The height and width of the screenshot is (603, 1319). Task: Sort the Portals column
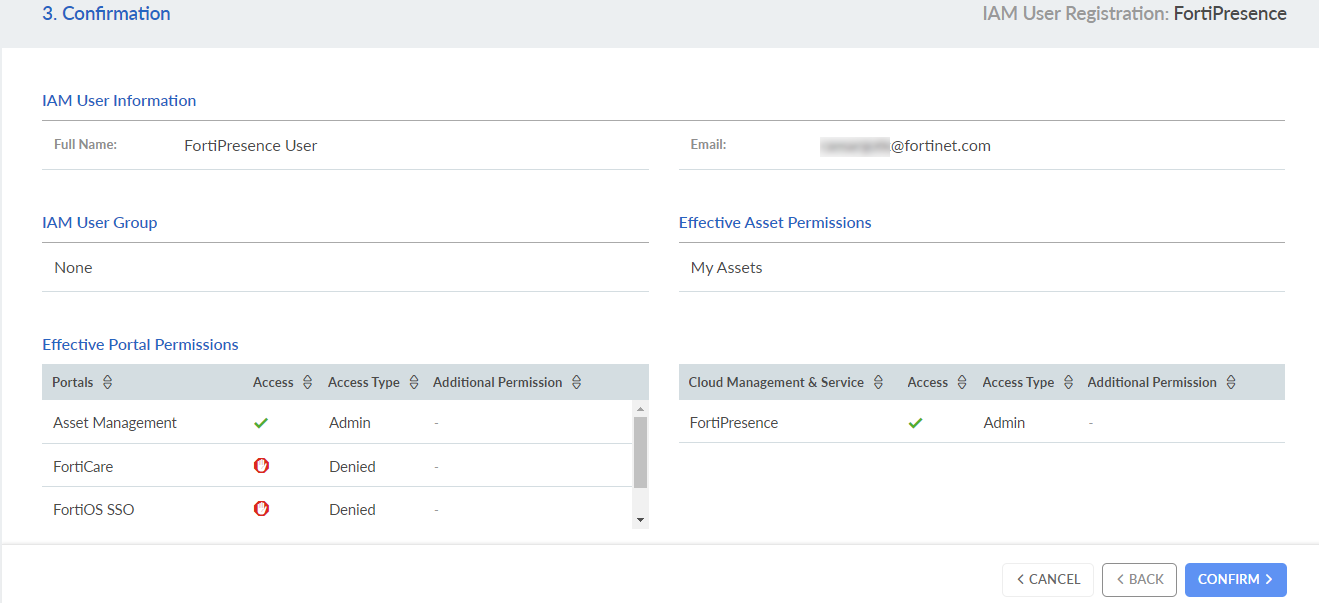point(108,382)
